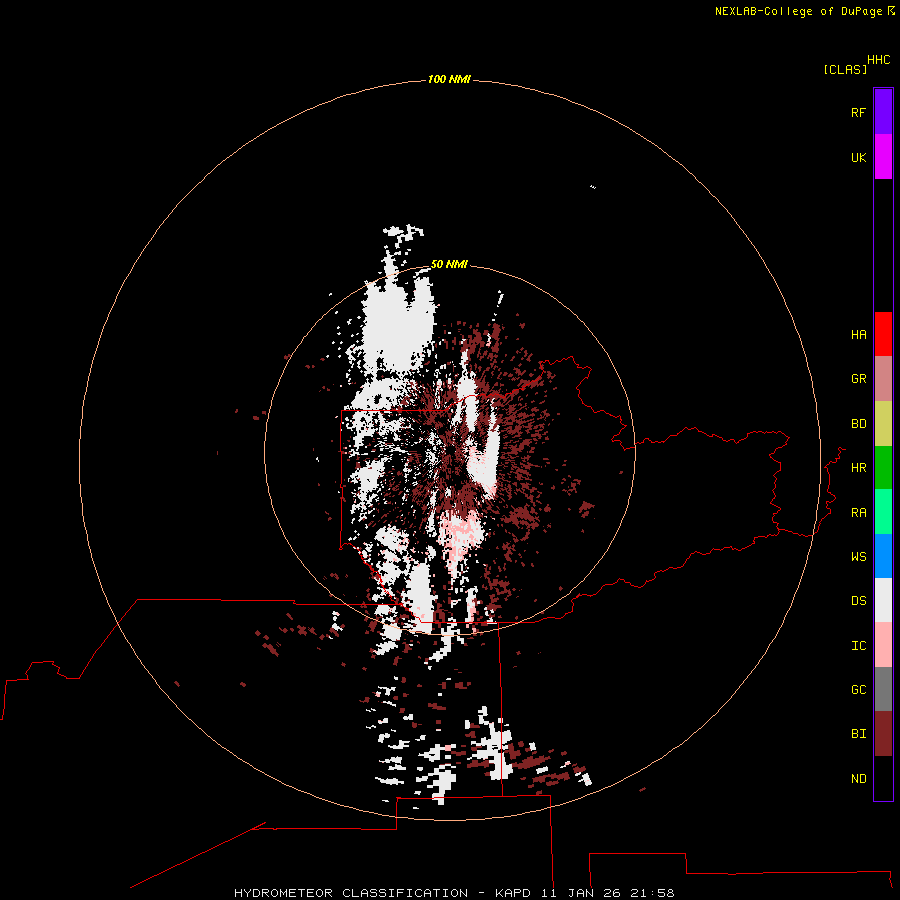This screenshot has width=900, height=900.
Task: Click the HR green legend swatch
Action: (883, 467)
